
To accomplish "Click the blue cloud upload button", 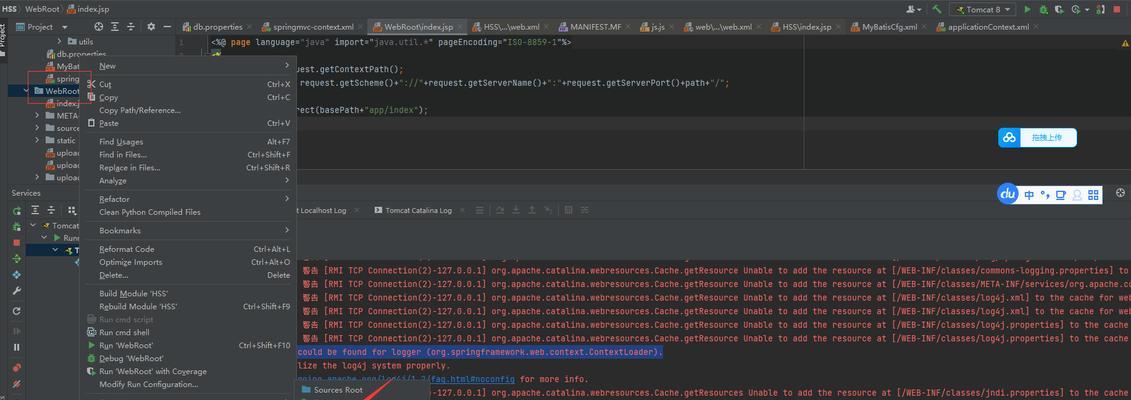I will tap(1037, 138).
